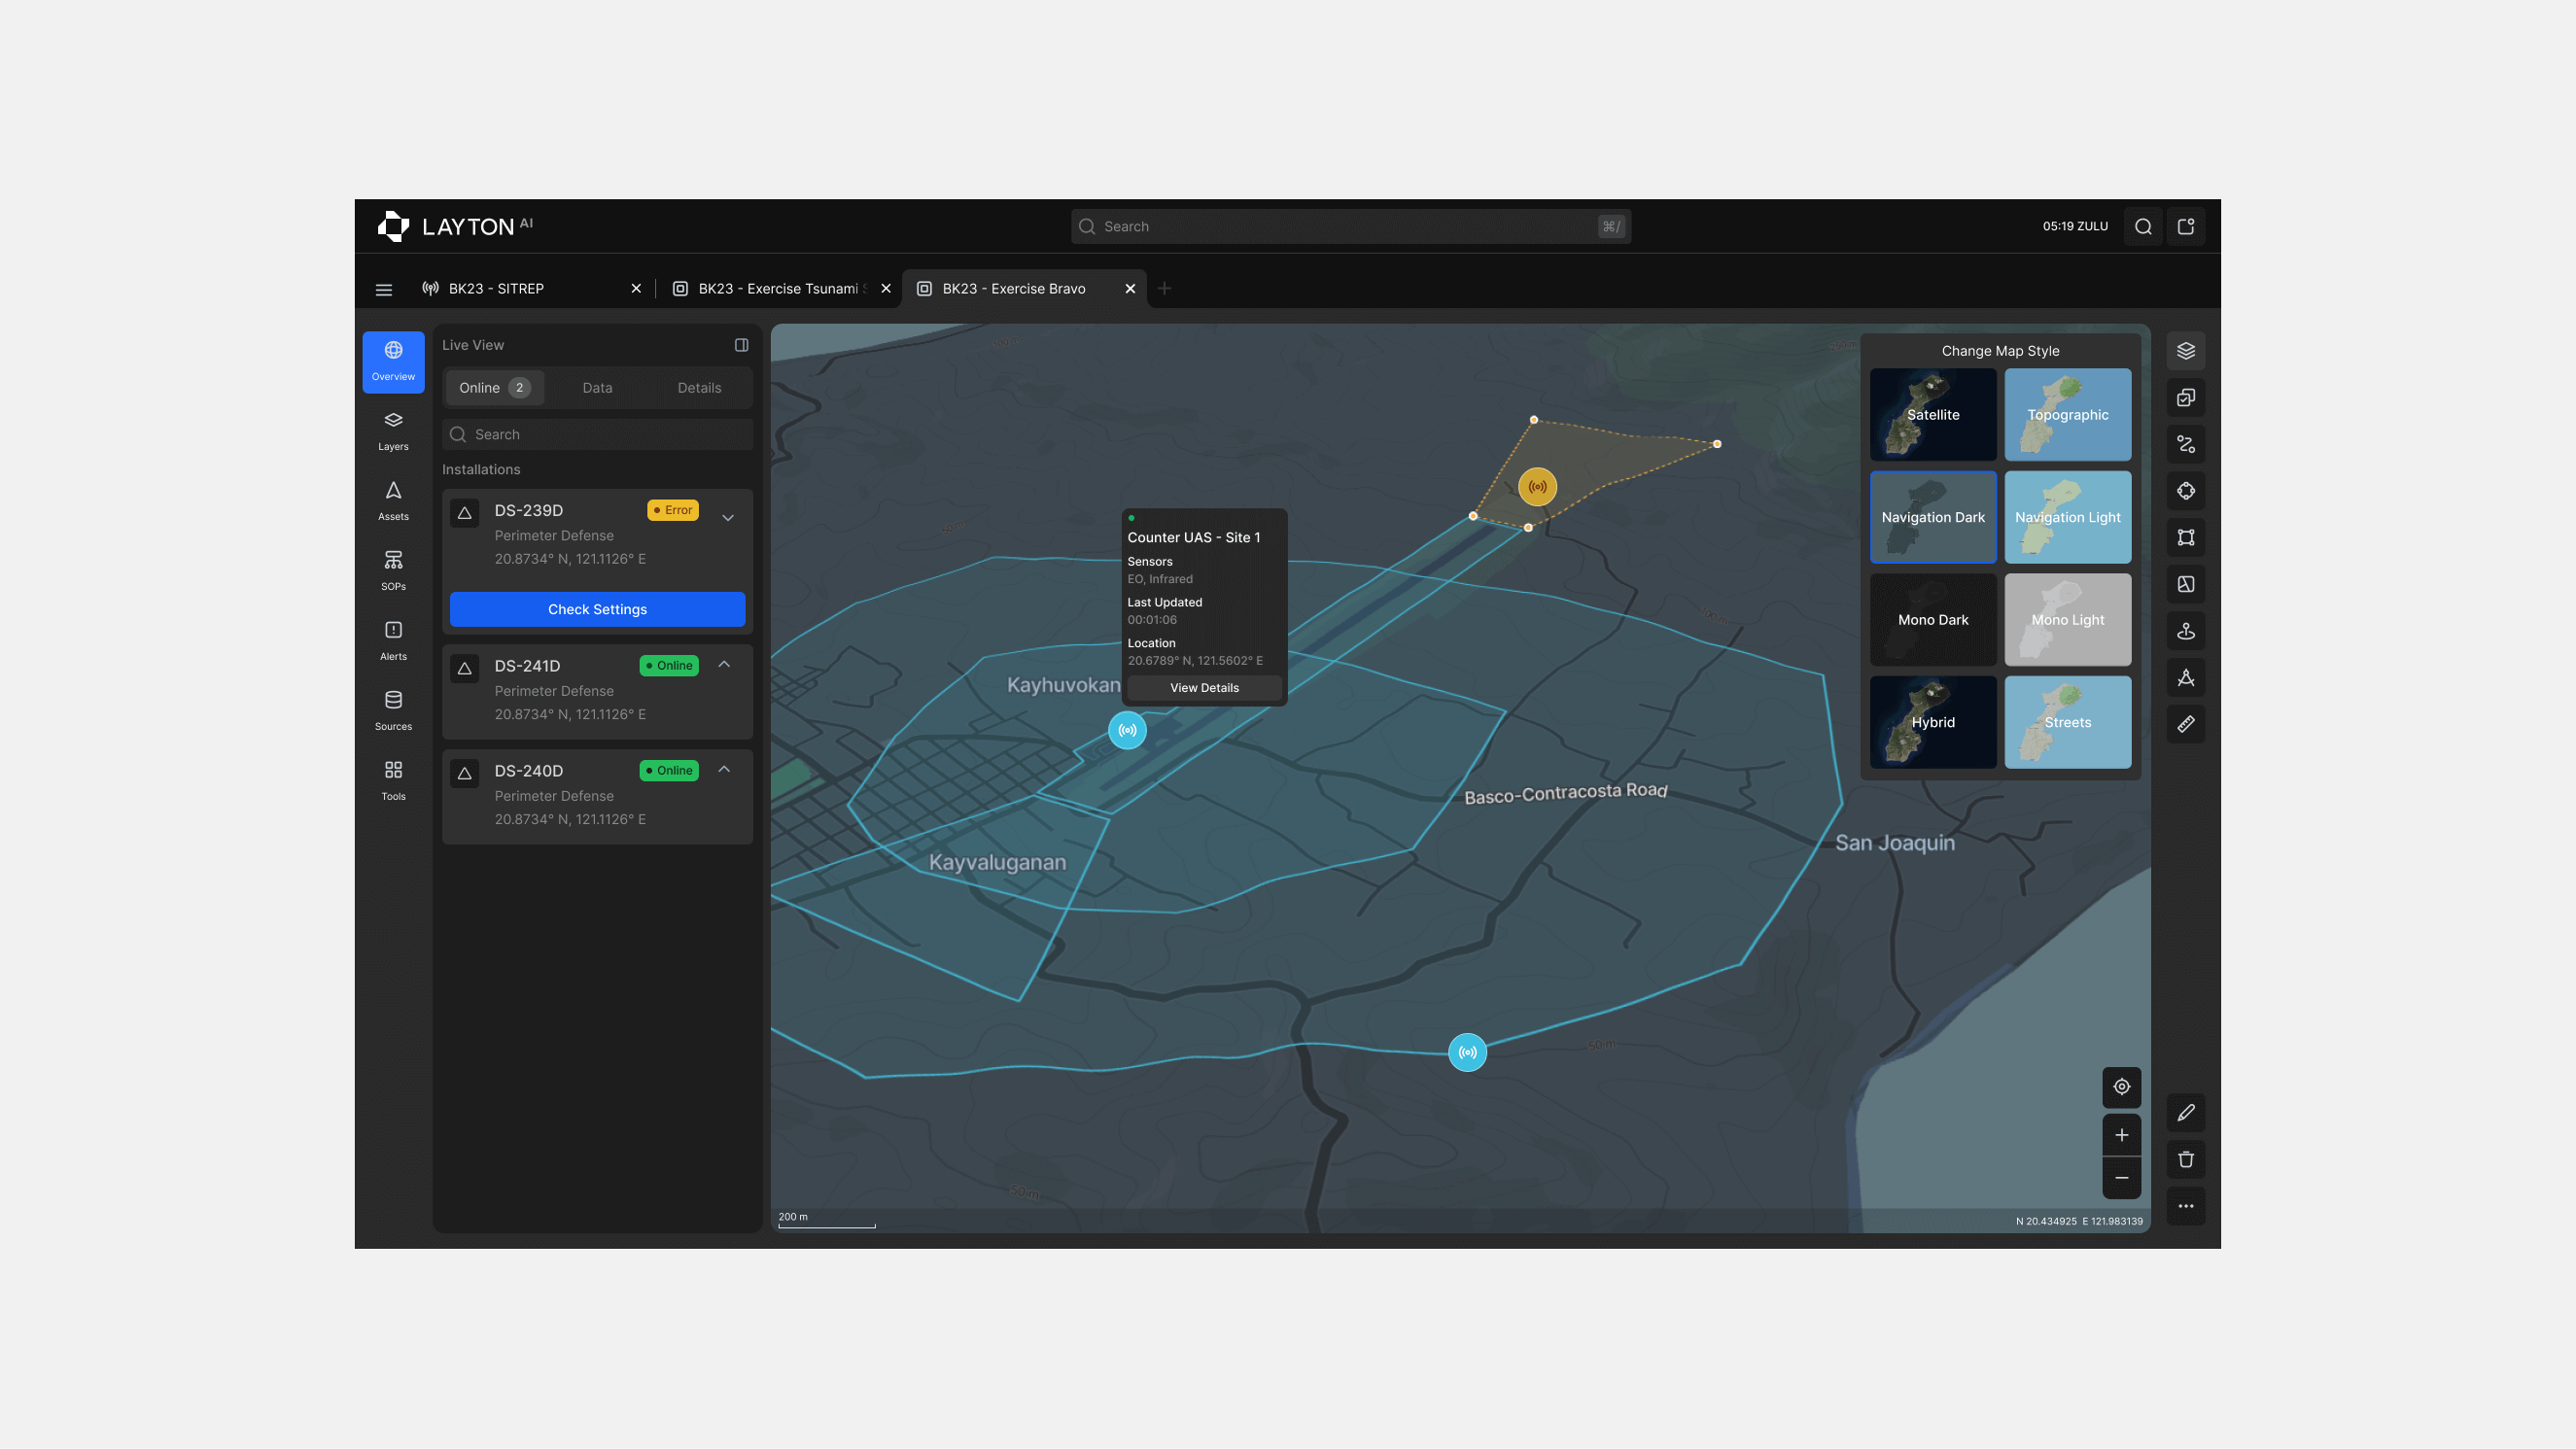Choose the Navigation Light map style
Screen dimensions: 2576x1449
[x=2067, y=517]
